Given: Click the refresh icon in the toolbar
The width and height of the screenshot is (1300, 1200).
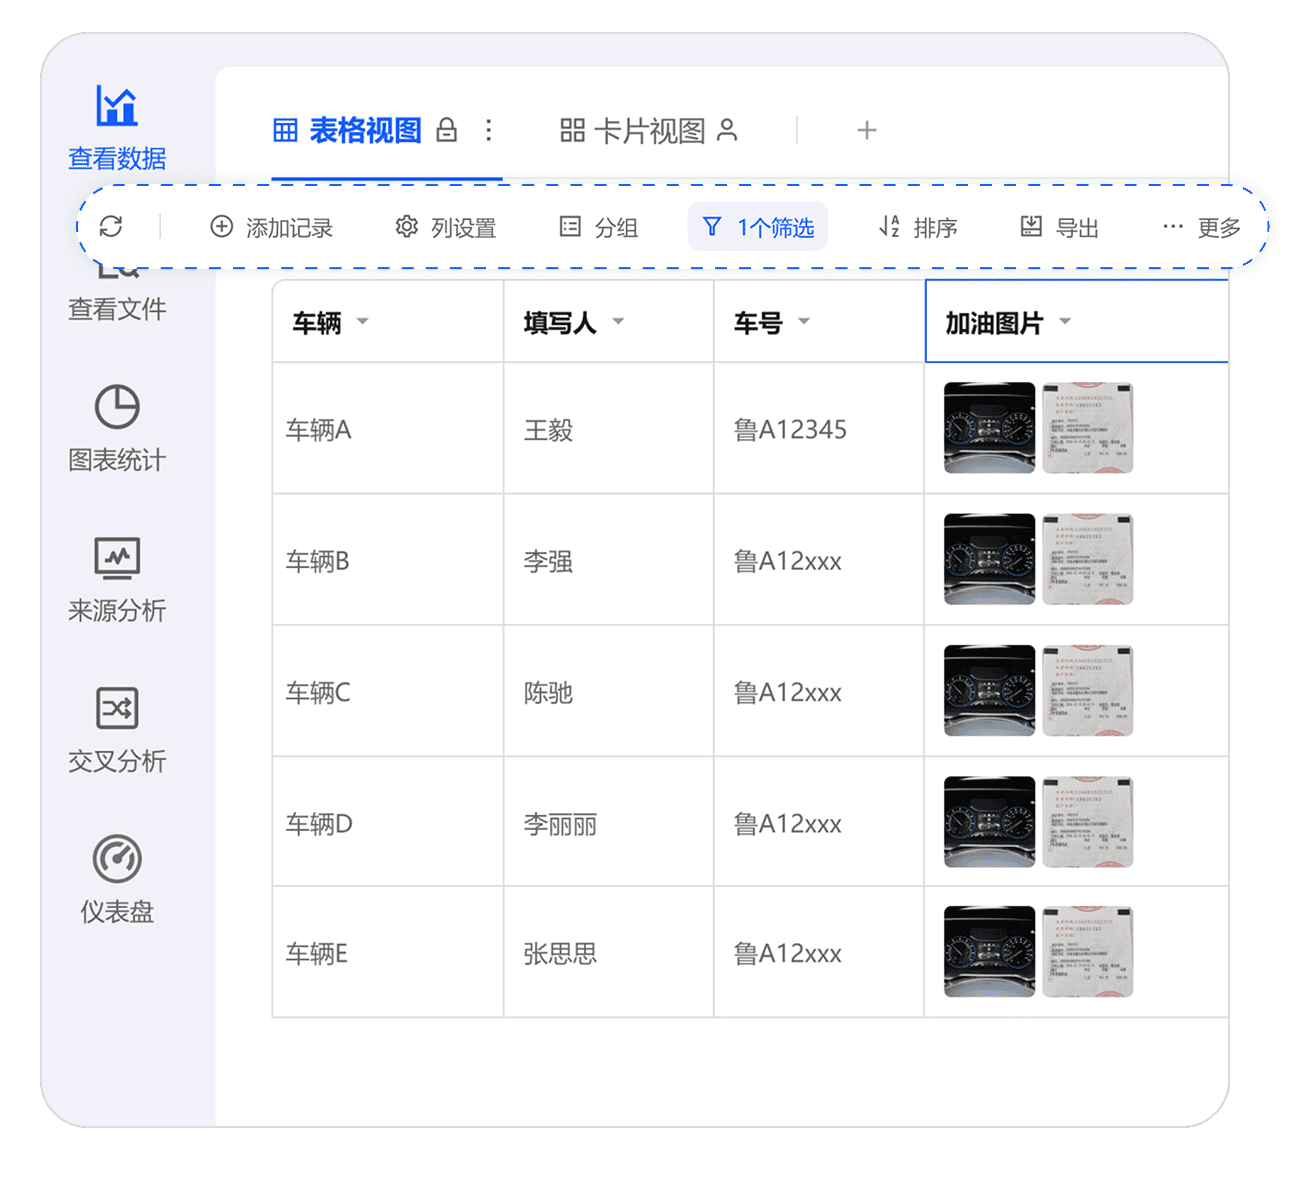Looking at the screenshot, I should click(111, 227).
